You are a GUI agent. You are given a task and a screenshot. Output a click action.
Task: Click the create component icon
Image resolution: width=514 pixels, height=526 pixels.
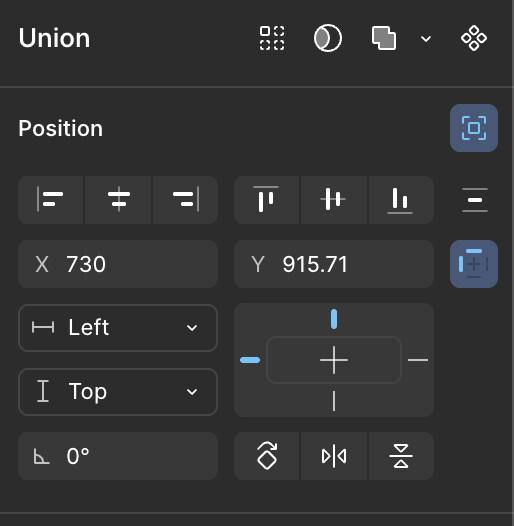[x=474, y=38]
